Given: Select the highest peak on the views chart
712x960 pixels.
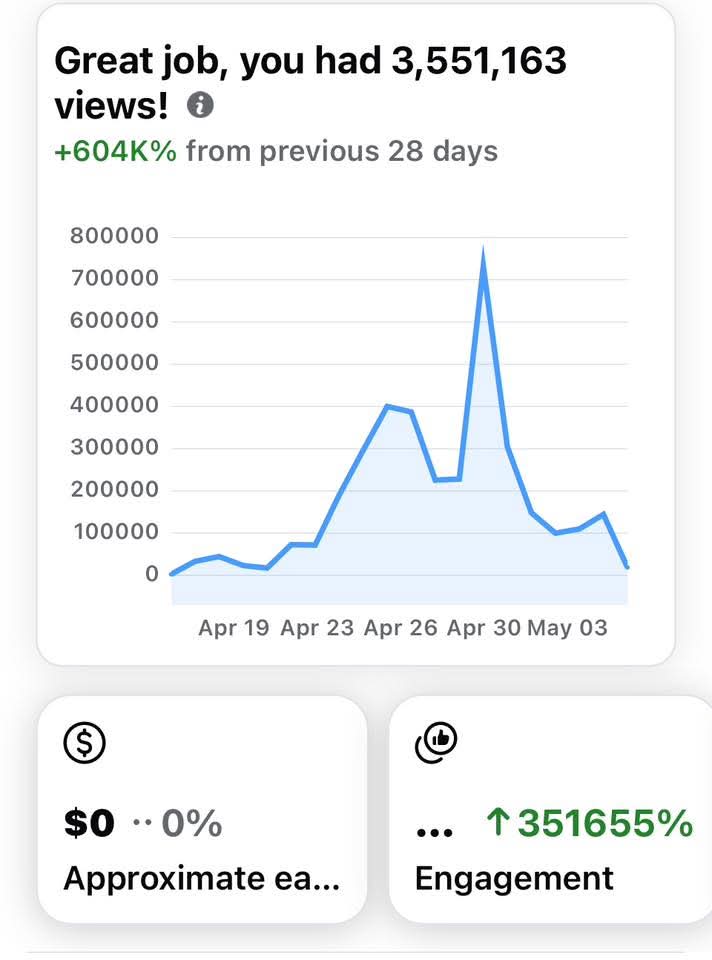Looking at the screenshot, I should (x=483, y=256).
